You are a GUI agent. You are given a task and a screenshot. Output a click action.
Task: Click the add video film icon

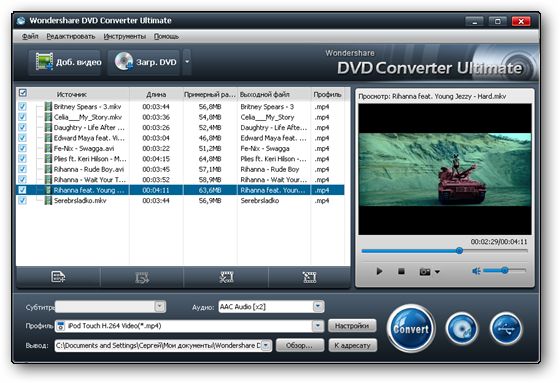tap(44, 61)
